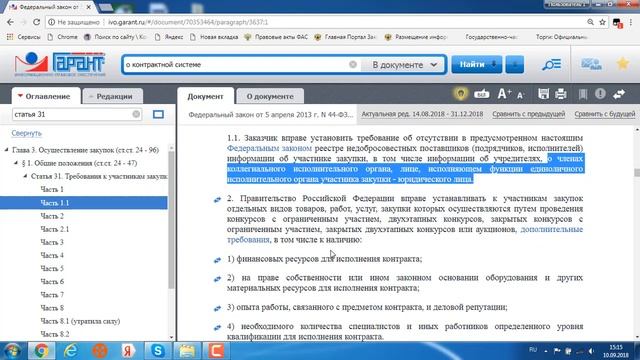Image resolution: width=640 pixels, height=360 pixels.
Task: Click the 'Актуальная ред. 14.08.2018' label
Action: tap(422, 114)
